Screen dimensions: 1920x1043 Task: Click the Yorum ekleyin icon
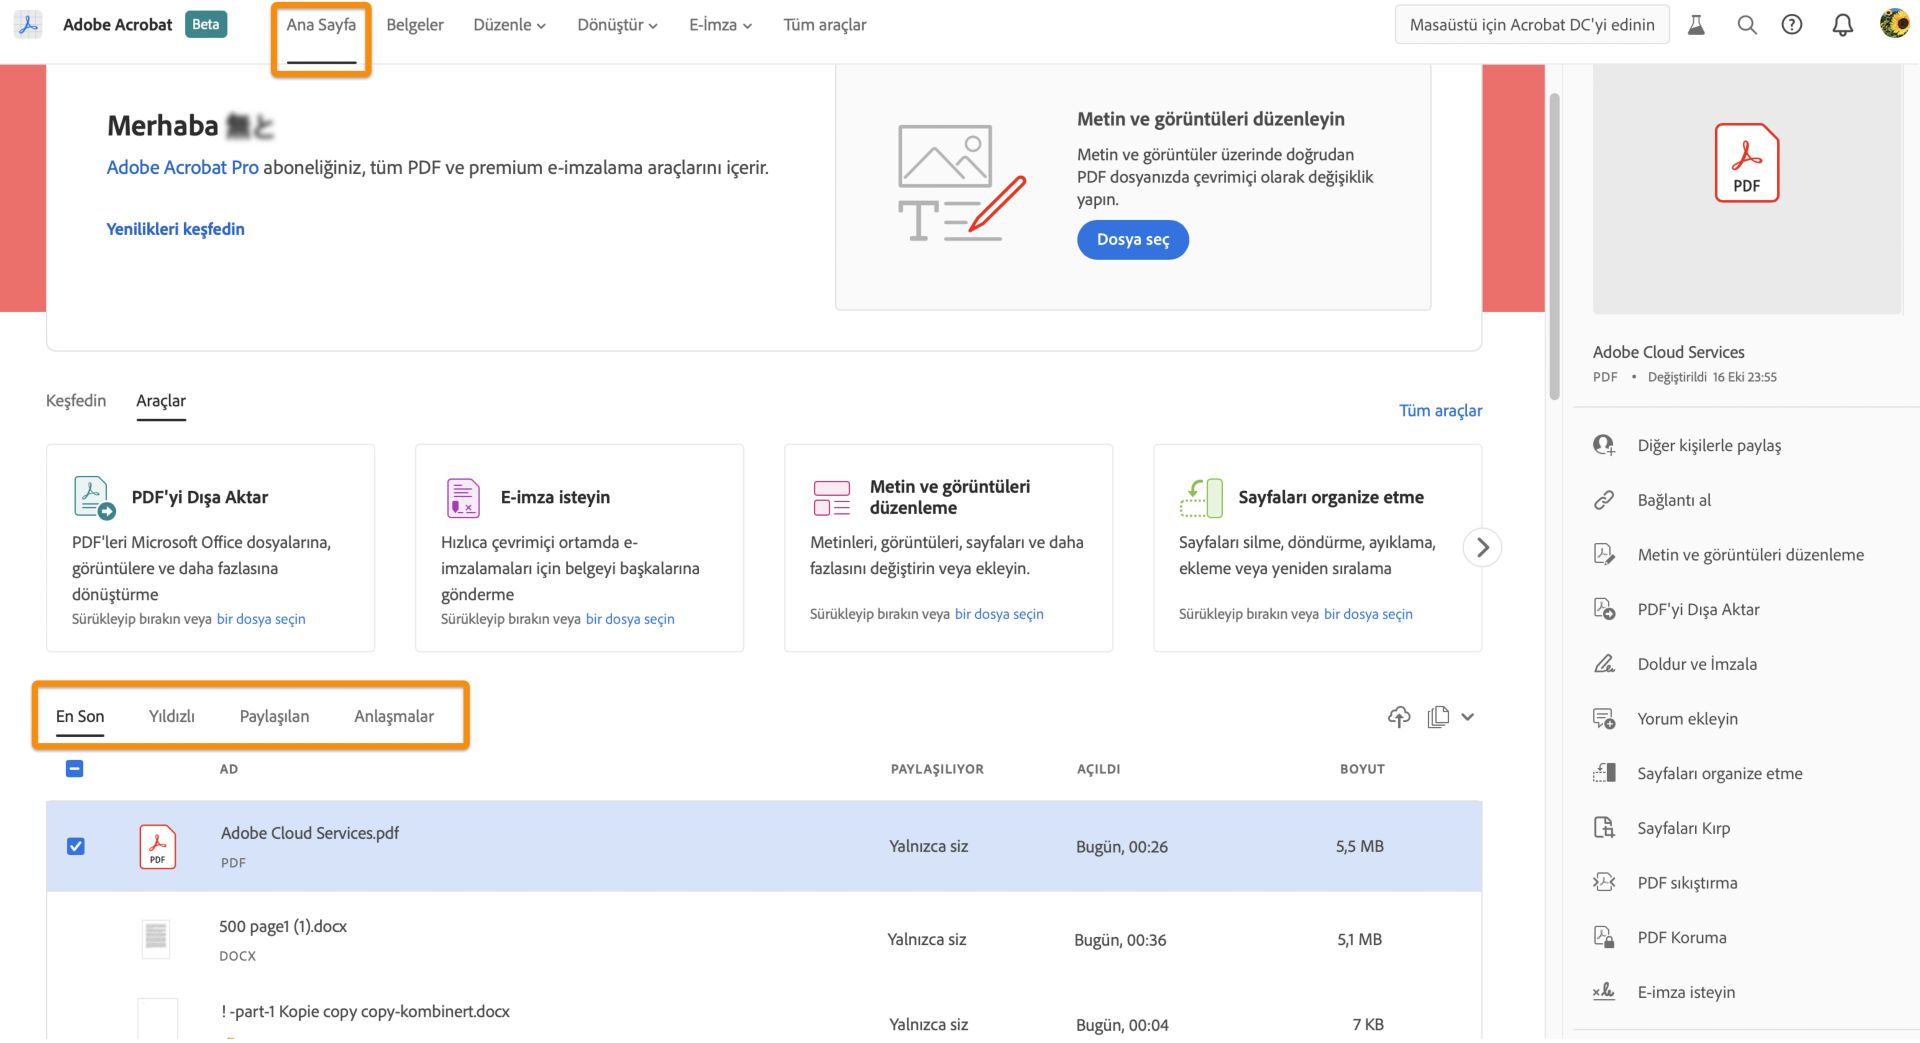[1604, 720]
